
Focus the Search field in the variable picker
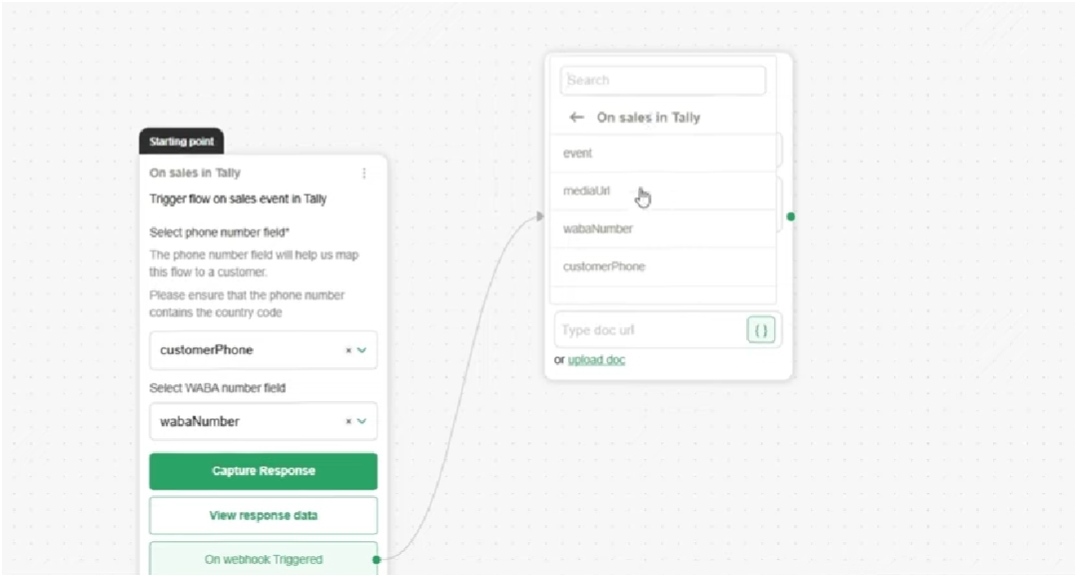point(663,80)
